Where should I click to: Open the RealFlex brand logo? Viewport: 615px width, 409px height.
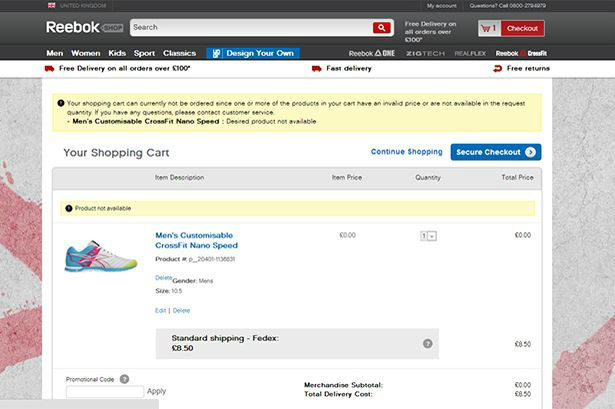pos(470,53)
